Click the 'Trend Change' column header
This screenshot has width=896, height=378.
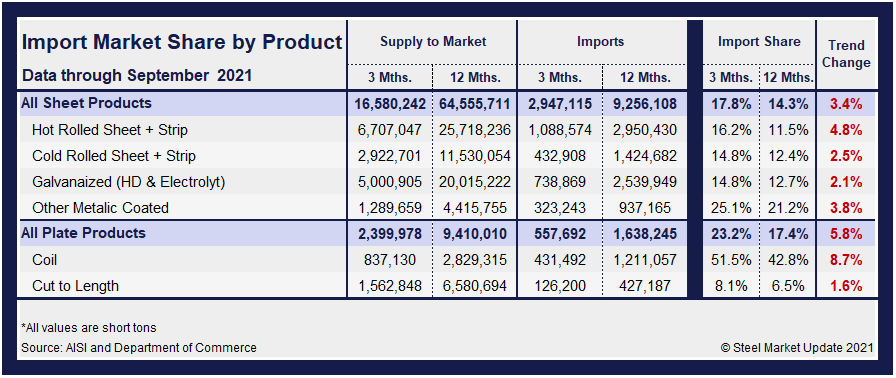click(846, 54)
